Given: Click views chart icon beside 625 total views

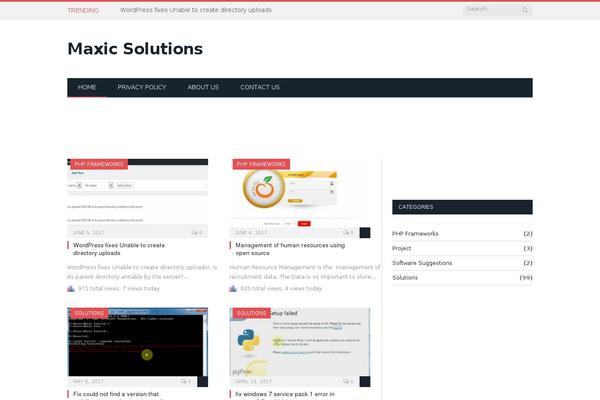Looking at the screenshot, I should click(233, 289).
